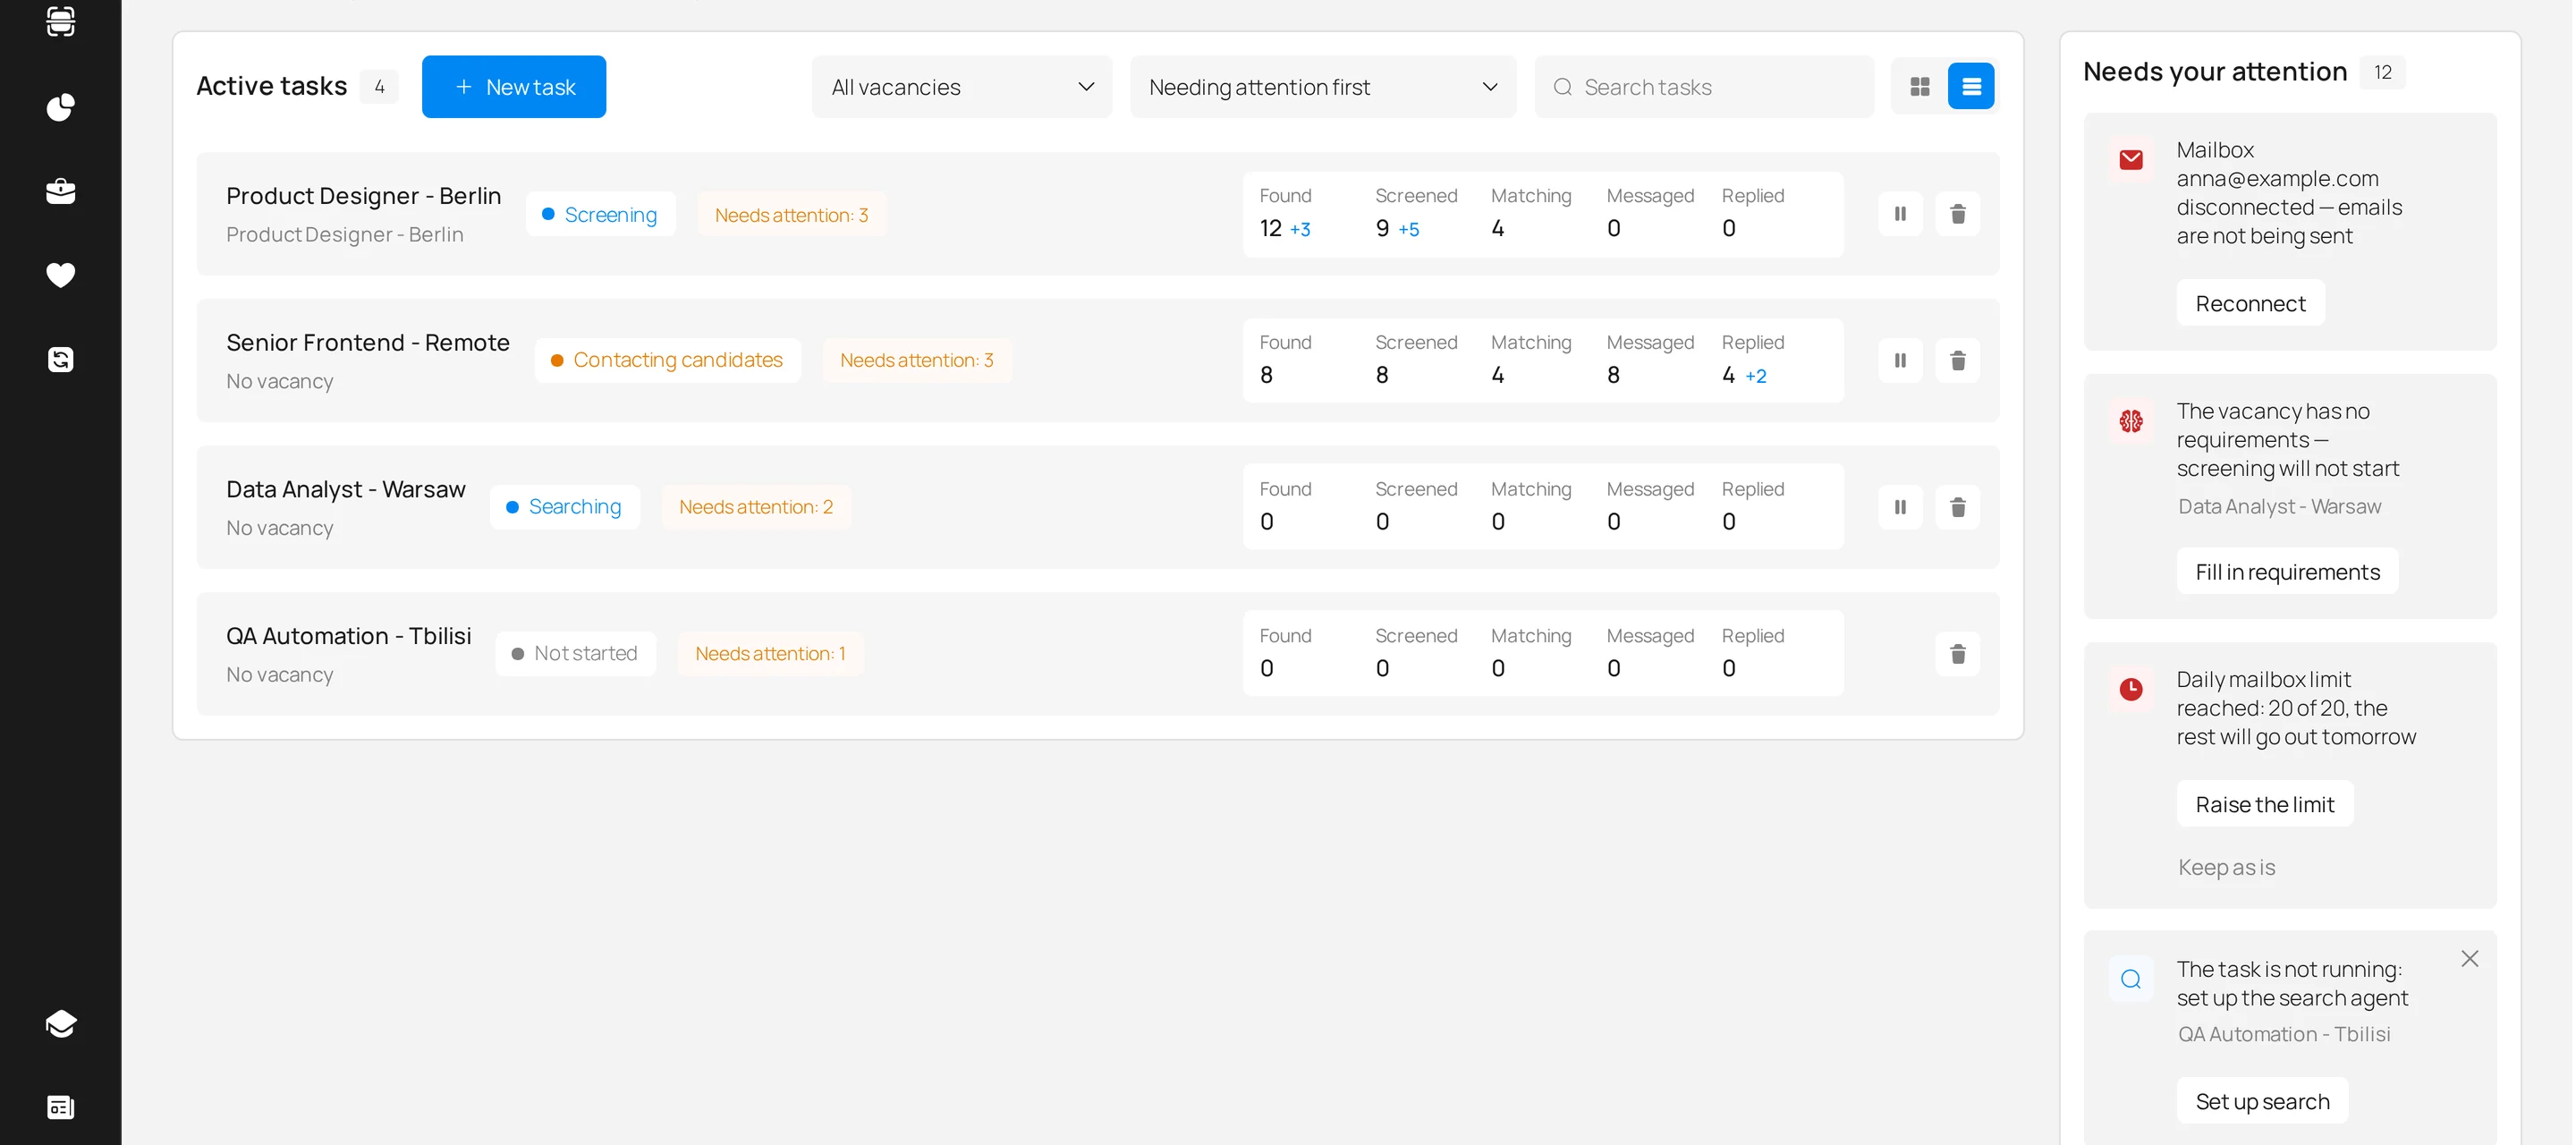Click Raise the limit button

2264,804
